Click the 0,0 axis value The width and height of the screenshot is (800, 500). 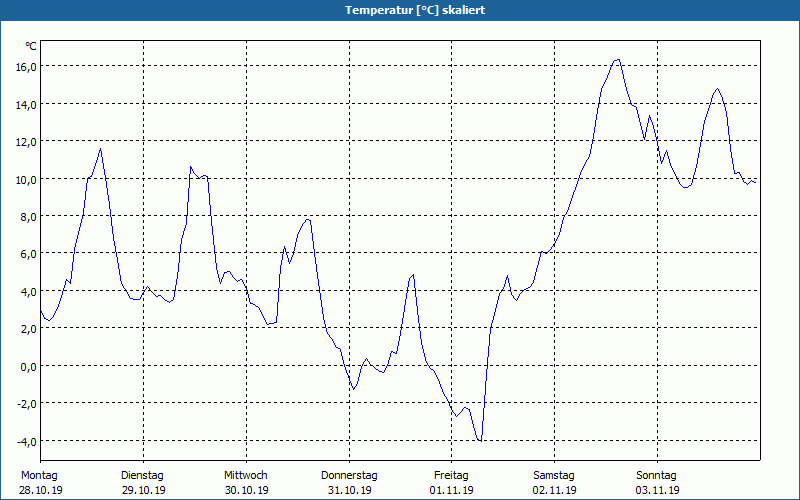29,366
